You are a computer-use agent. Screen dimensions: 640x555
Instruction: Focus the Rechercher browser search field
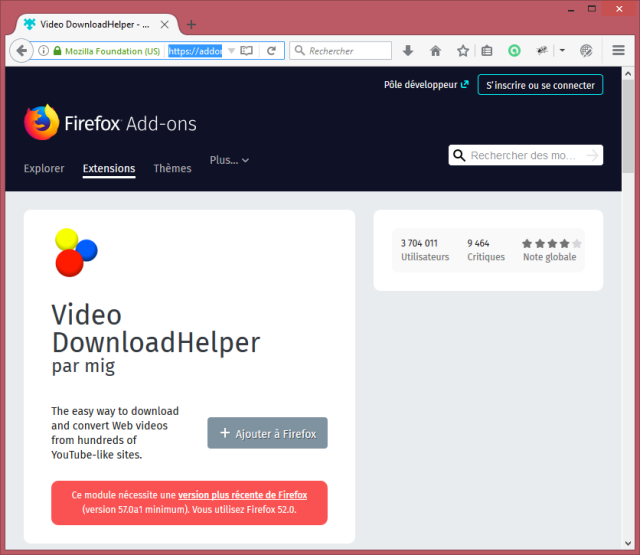340,51
